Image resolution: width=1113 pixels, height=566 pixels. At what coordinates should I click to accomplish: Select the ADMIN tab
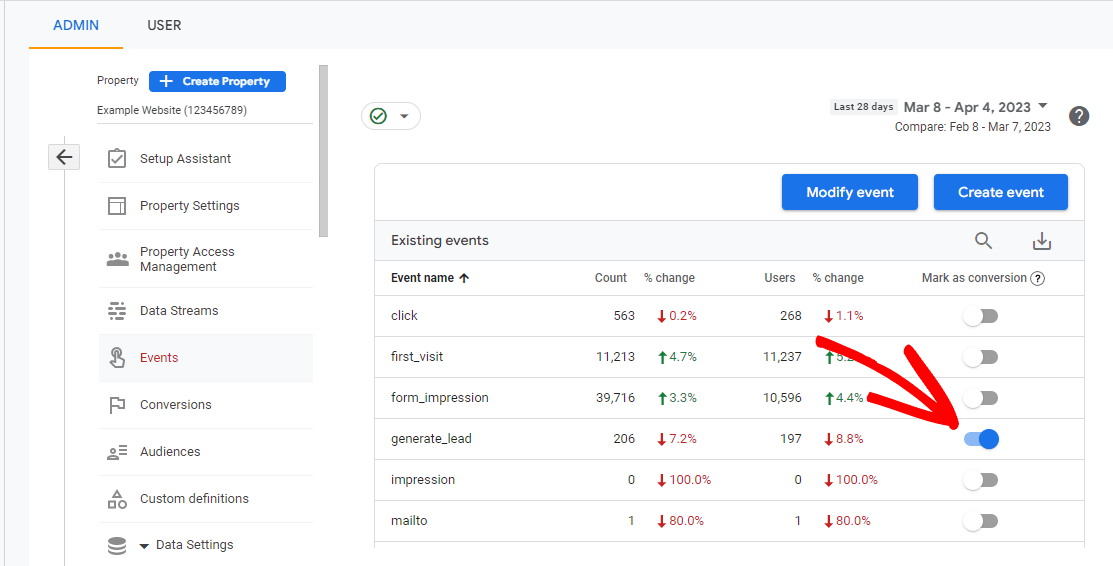tap(76, 25)
